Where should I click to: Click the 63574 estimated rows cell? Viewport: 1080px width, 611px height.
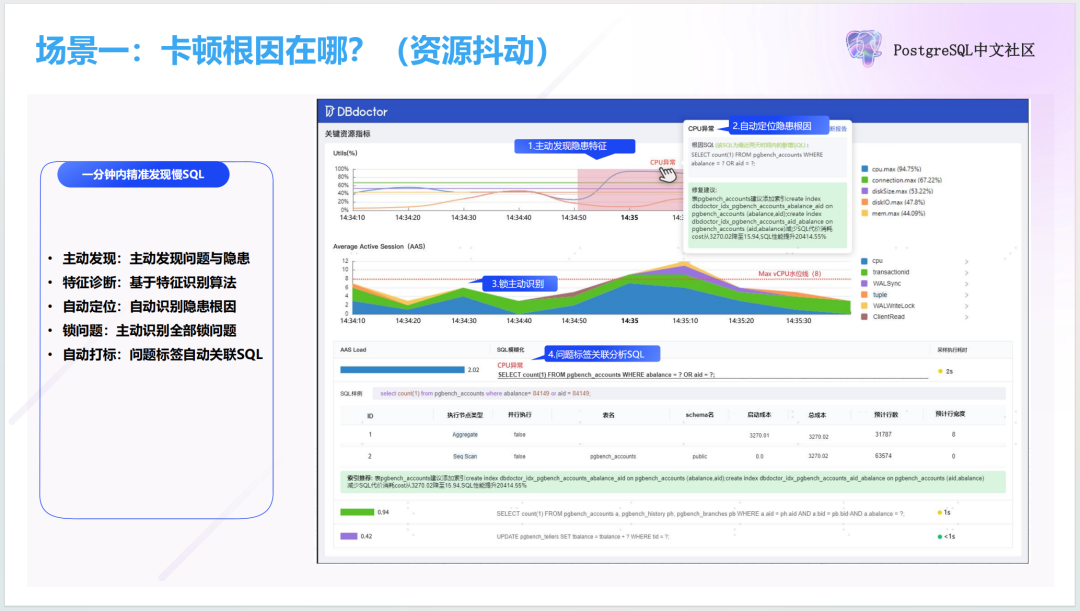tap(883, 456)
